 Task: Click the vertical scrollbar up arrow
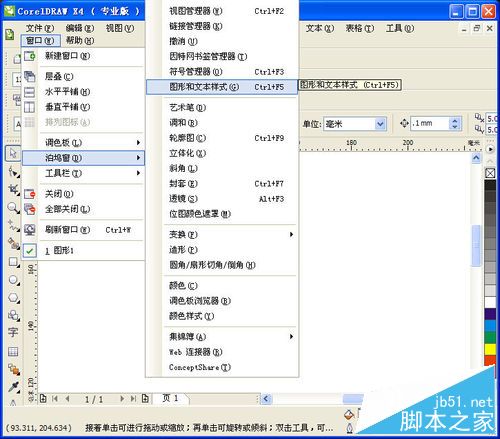pyautogui.click(x=476, y=157)
